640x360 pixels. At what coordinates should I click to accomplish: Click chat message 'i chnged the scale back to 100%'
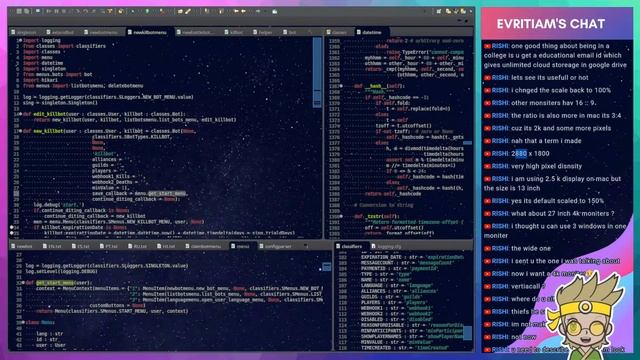[561, 91]
